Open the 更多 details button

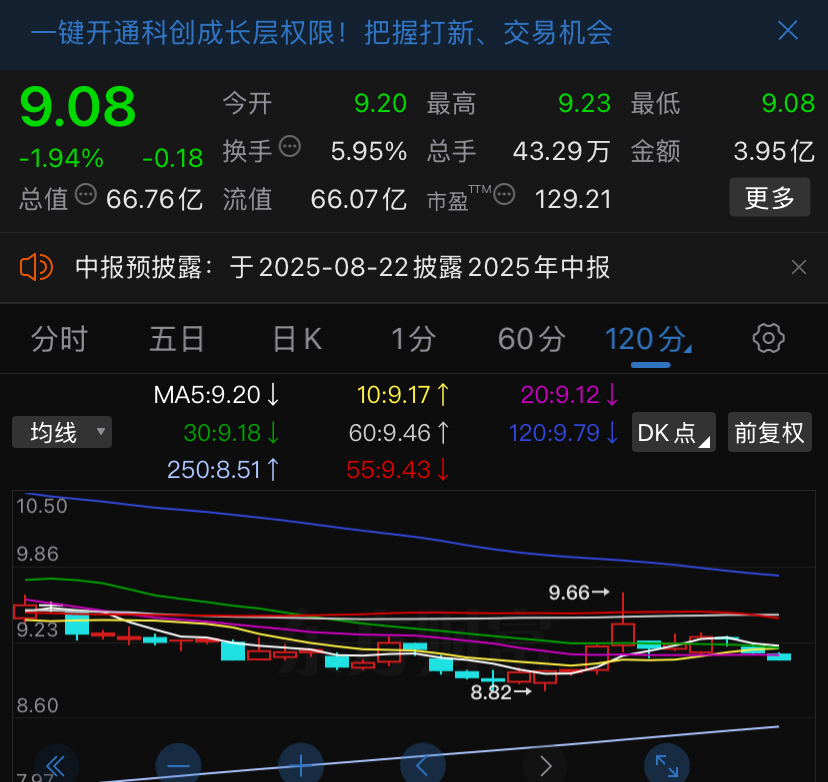[769, 197]
